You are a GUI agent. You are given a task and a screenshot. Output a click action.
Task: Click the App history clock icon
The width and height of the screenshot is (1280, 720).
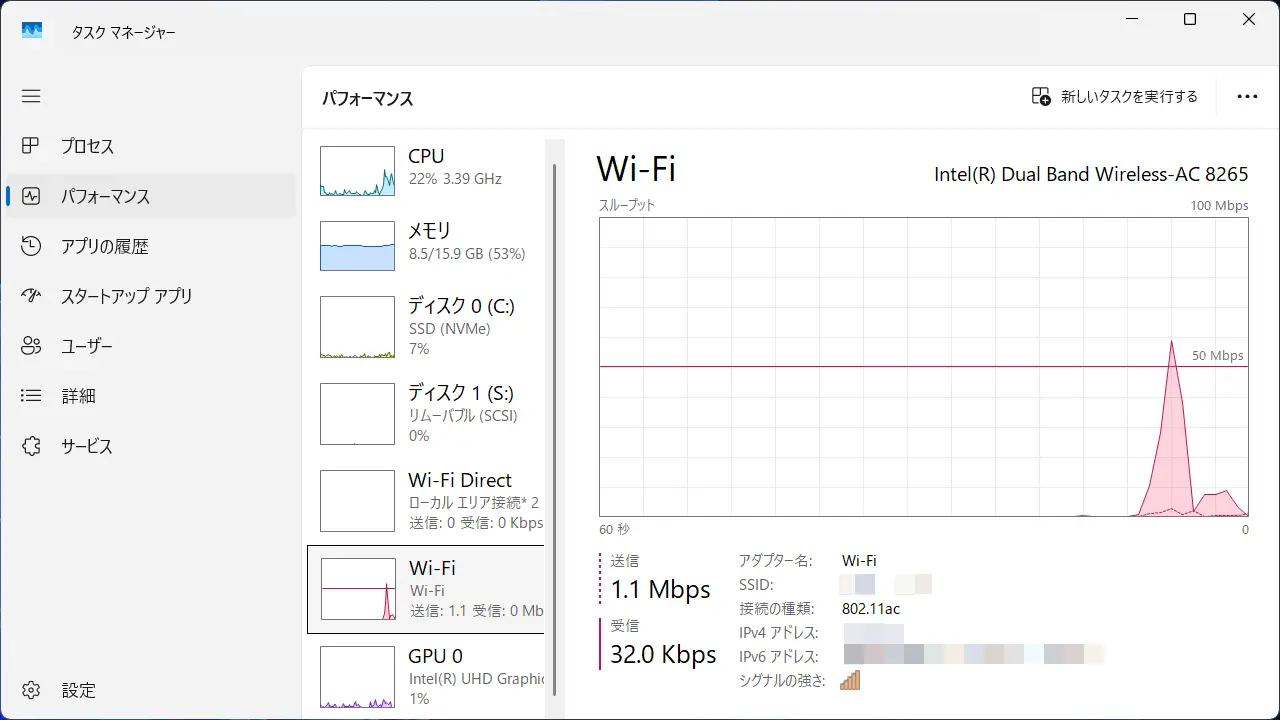coord(31,246)
